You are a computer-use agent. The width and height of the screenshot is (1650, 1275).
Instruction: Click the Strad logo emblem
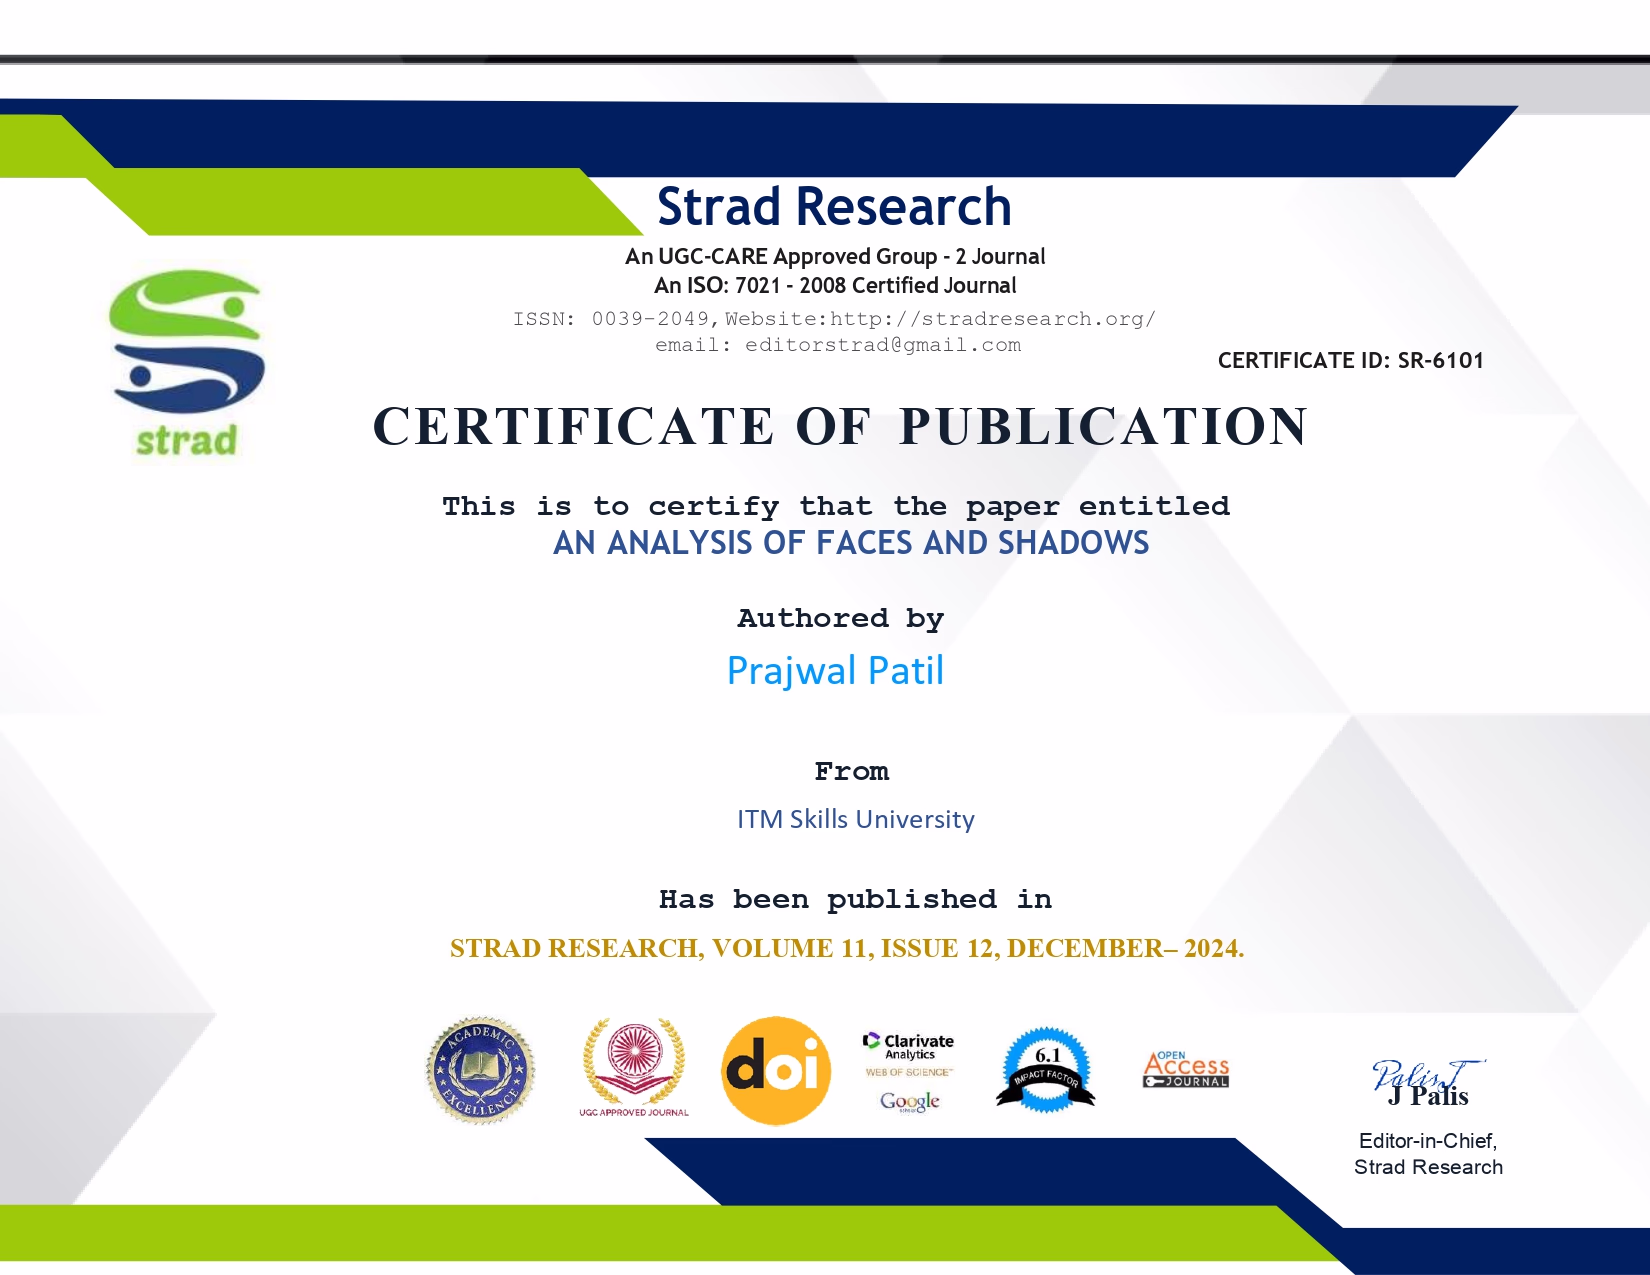(x=187, y=364)
